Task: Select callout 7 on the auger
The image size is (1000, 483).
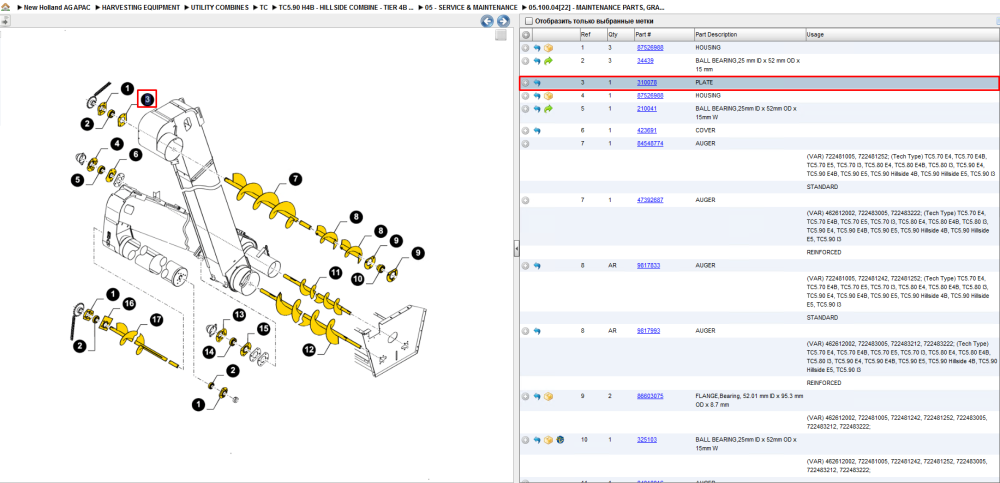Action: 295,179
